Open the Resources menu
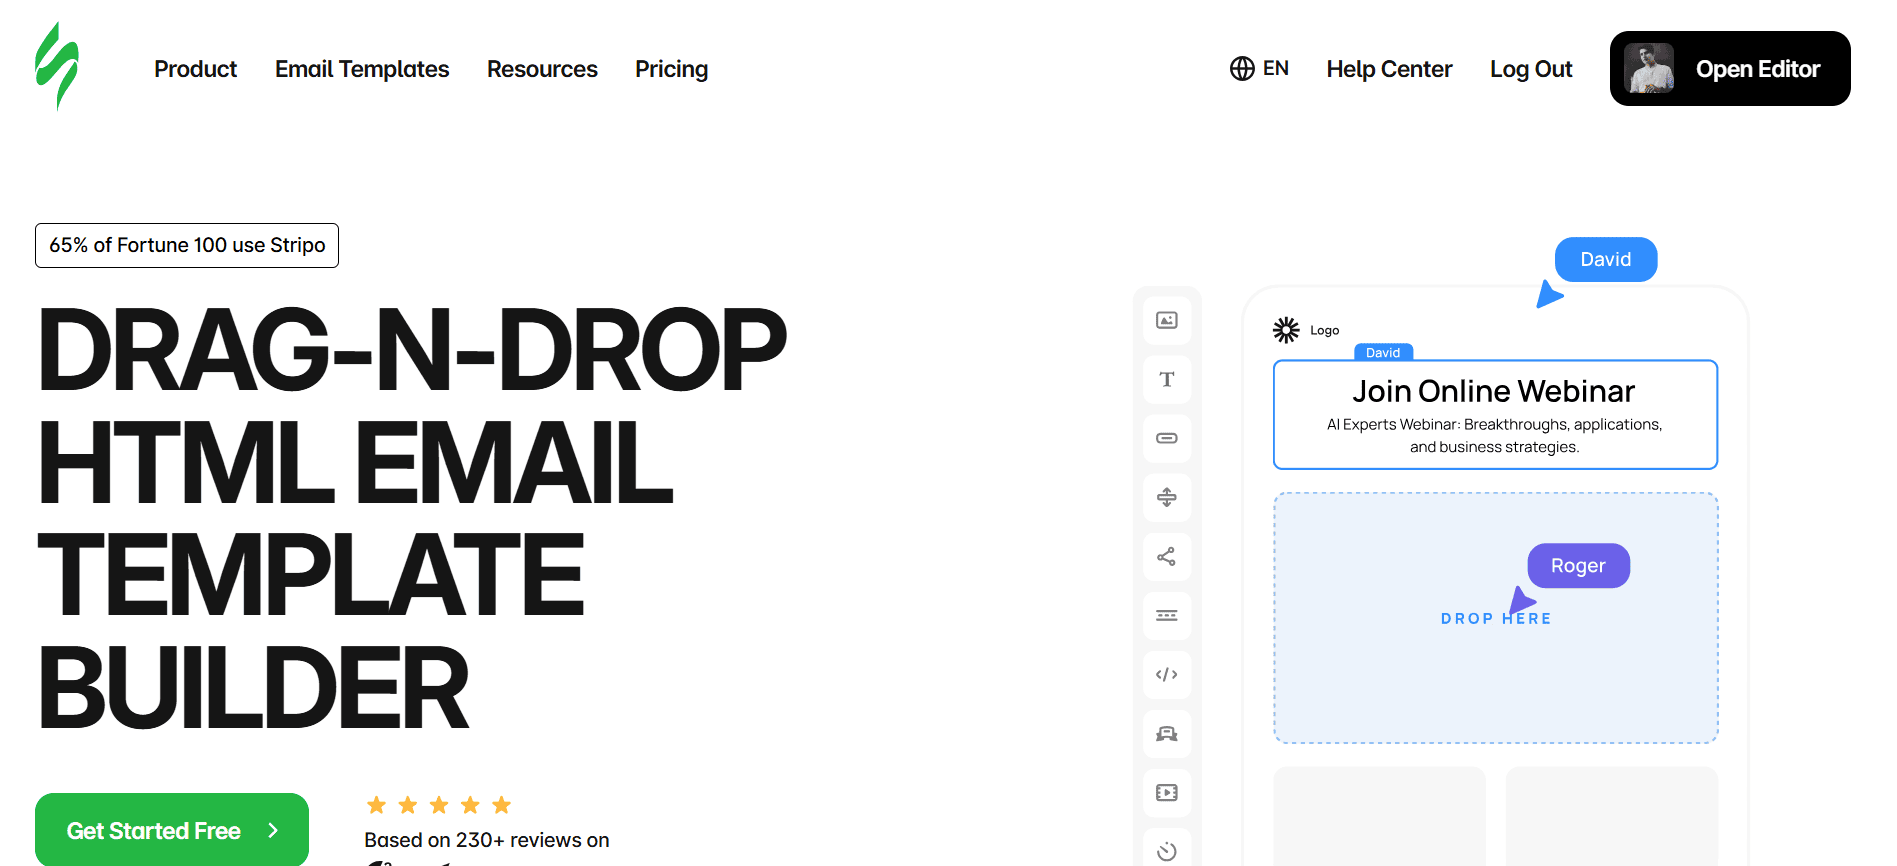The width and height of the screenshot is (1897, 866). [542, 69]
